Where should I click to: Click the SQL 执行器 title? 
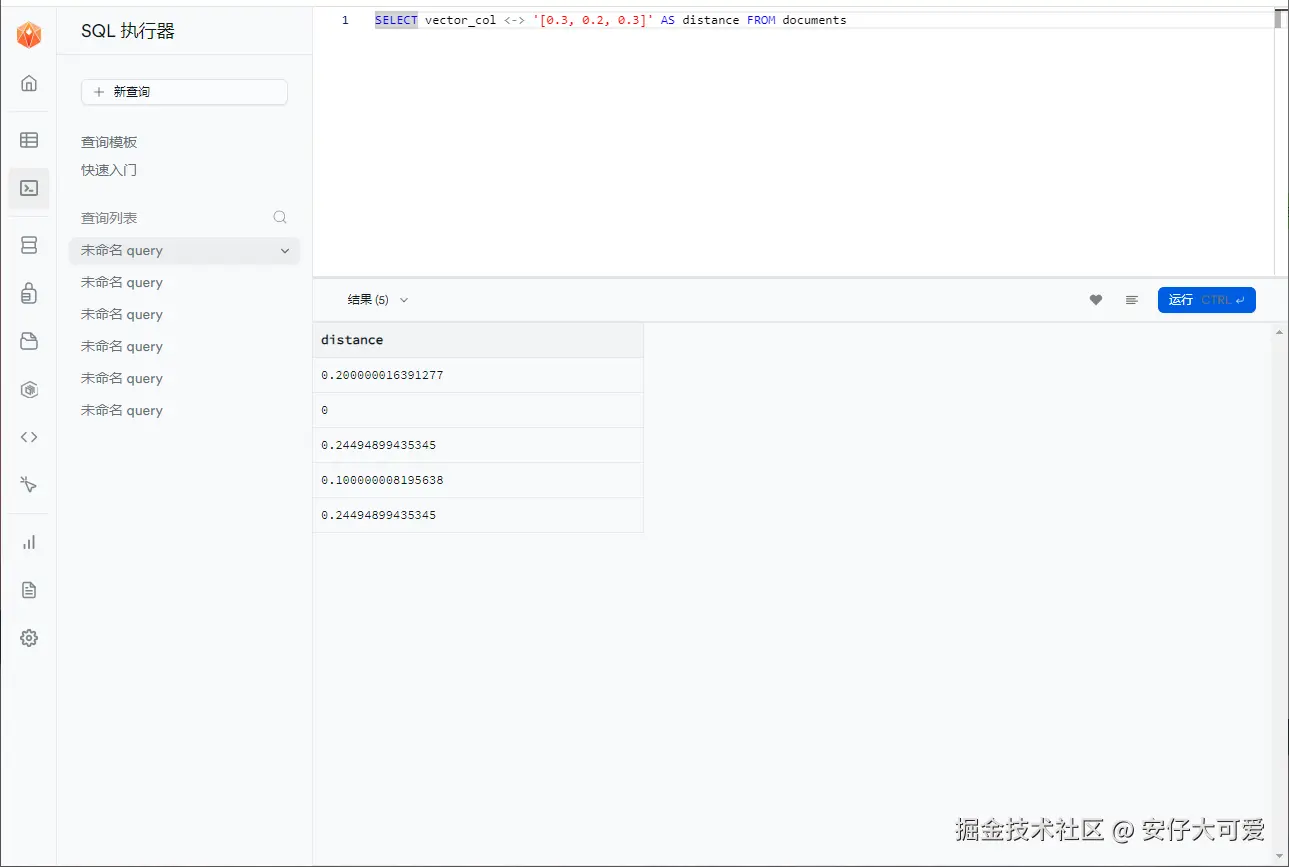click(x=128, y=32)
